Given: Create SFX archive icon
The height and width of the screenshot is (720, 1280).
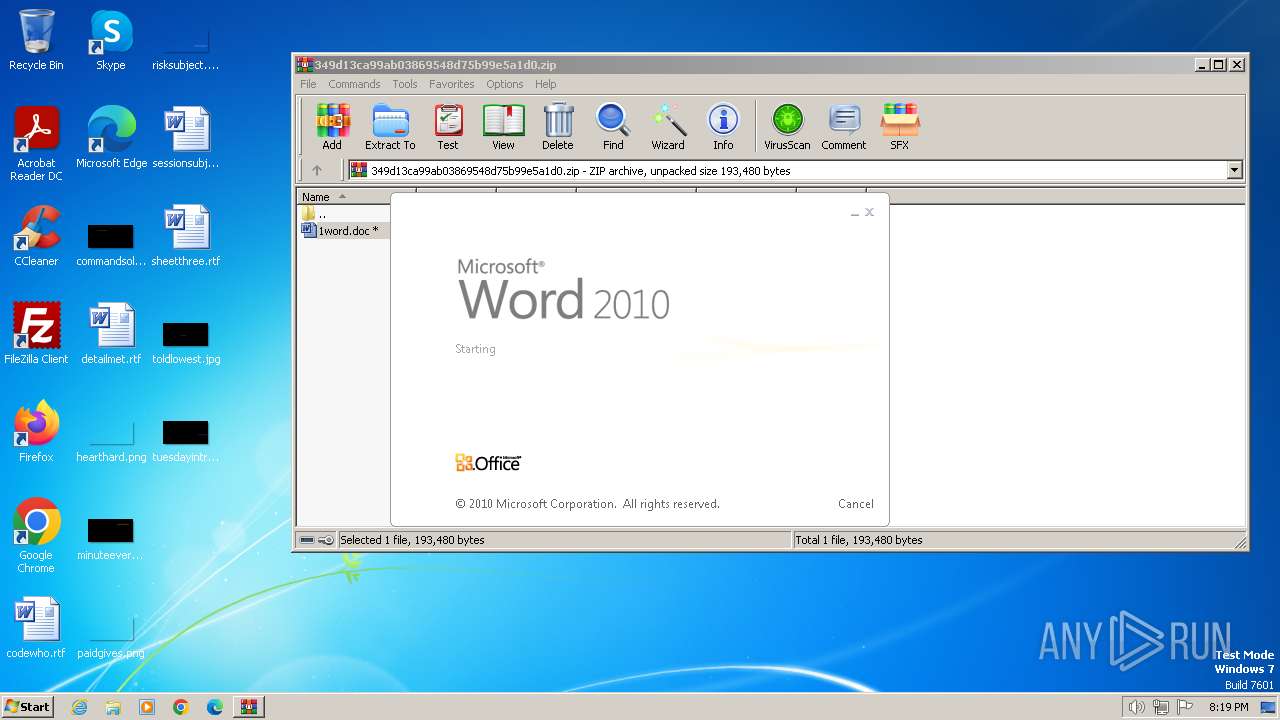Looking at the screenshot, I should click(900, 127).
